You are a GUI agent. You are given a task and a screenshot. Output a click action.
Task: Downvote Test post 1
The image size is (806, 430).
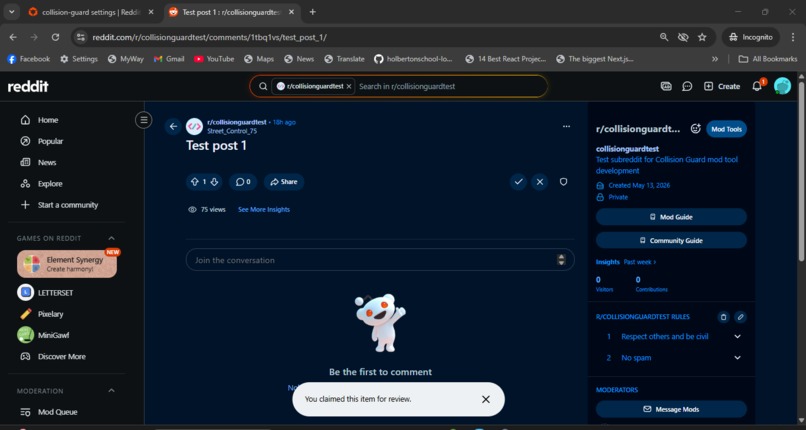[214, 182]
